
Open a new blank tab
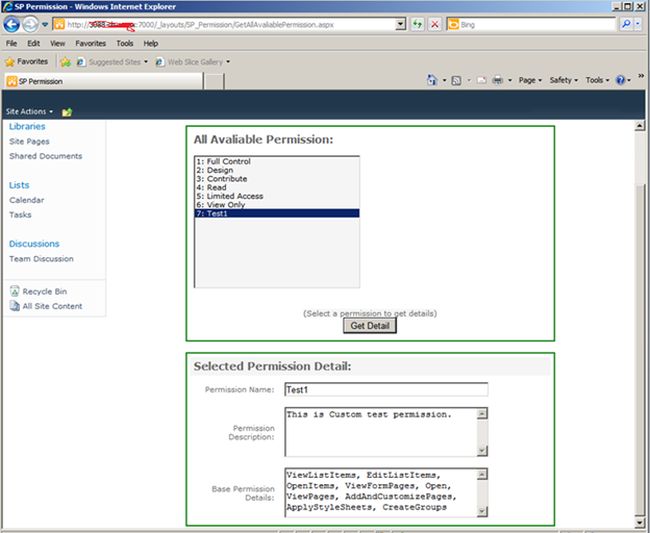tap(214, 81)
